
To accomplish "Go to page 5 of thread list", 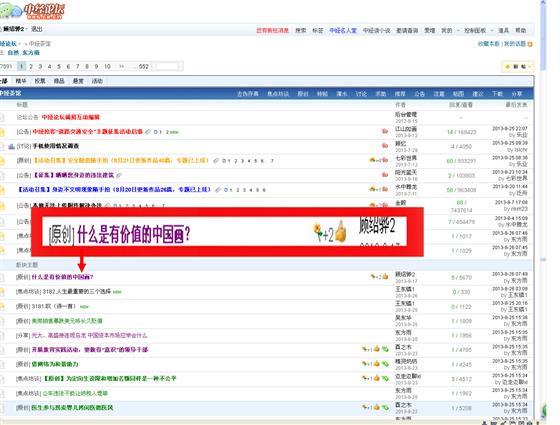I will tap(59, 66).
